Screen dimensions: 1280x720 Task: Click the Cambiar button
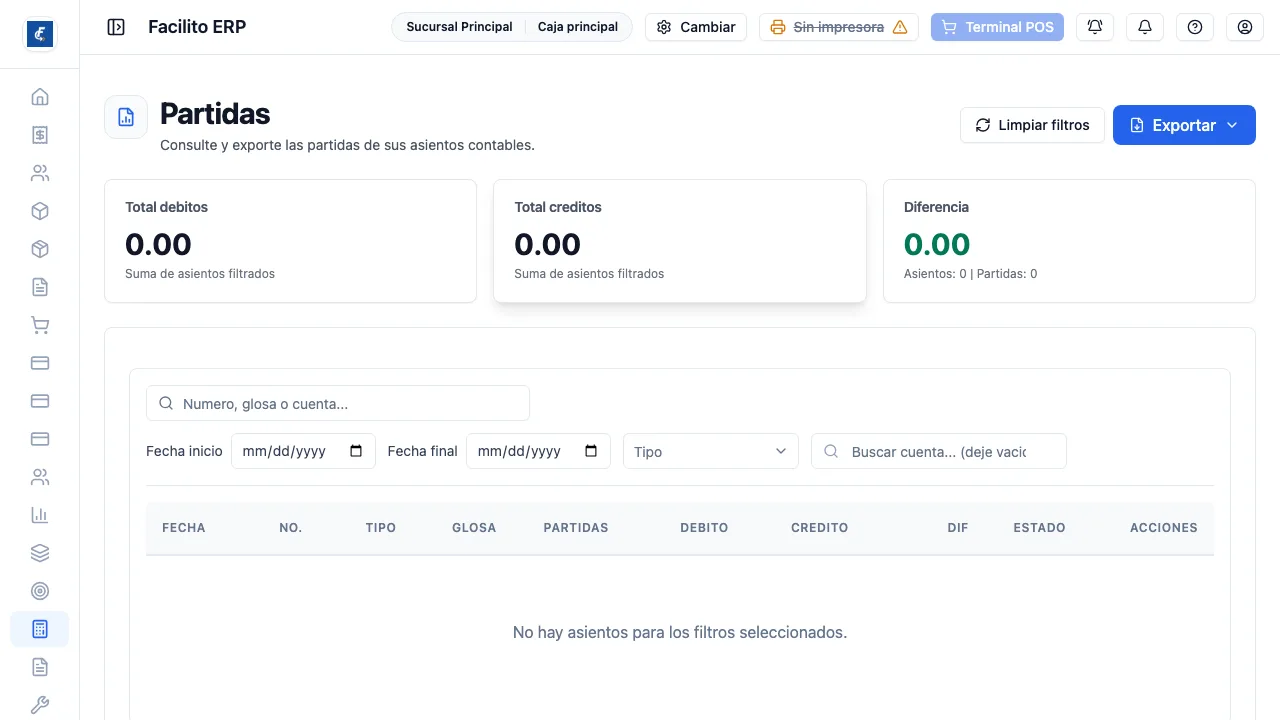[696, 27]
